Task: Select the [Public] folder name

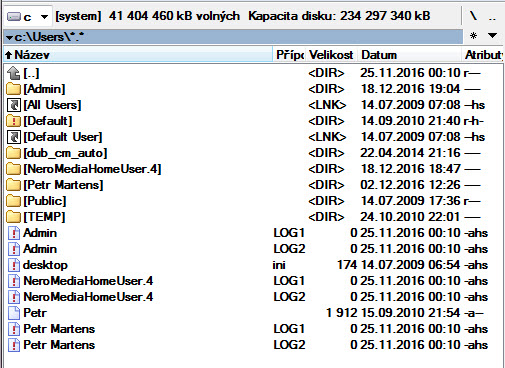Action: point(45,201)
